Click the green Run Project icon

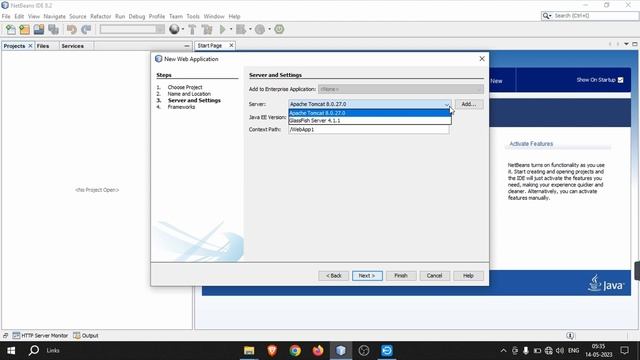[222, 29]
